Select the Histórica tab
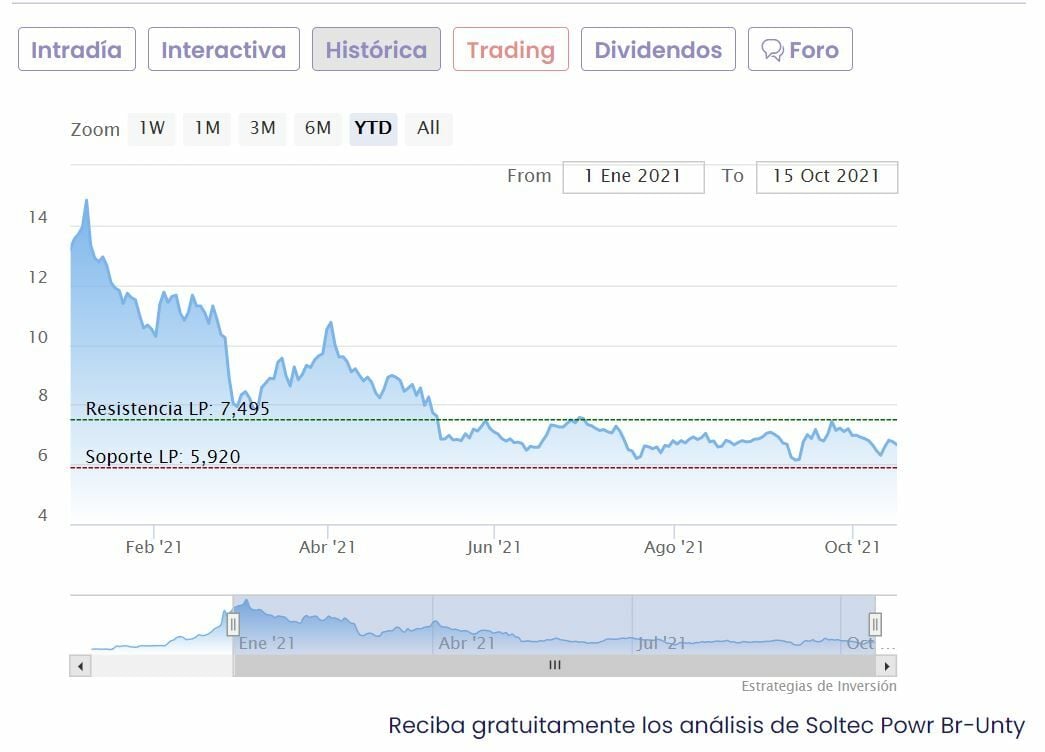 (x=376, y=50)
